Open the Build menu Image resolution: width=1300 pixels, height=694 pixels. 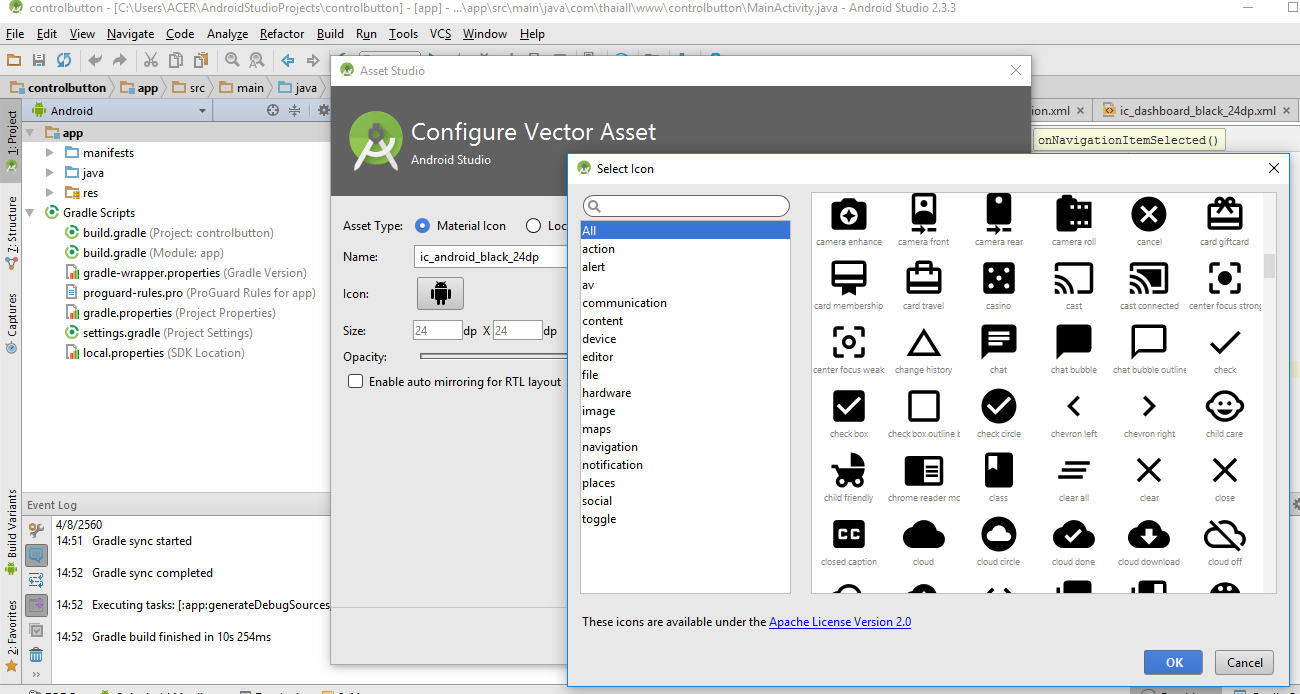(330, 34)
